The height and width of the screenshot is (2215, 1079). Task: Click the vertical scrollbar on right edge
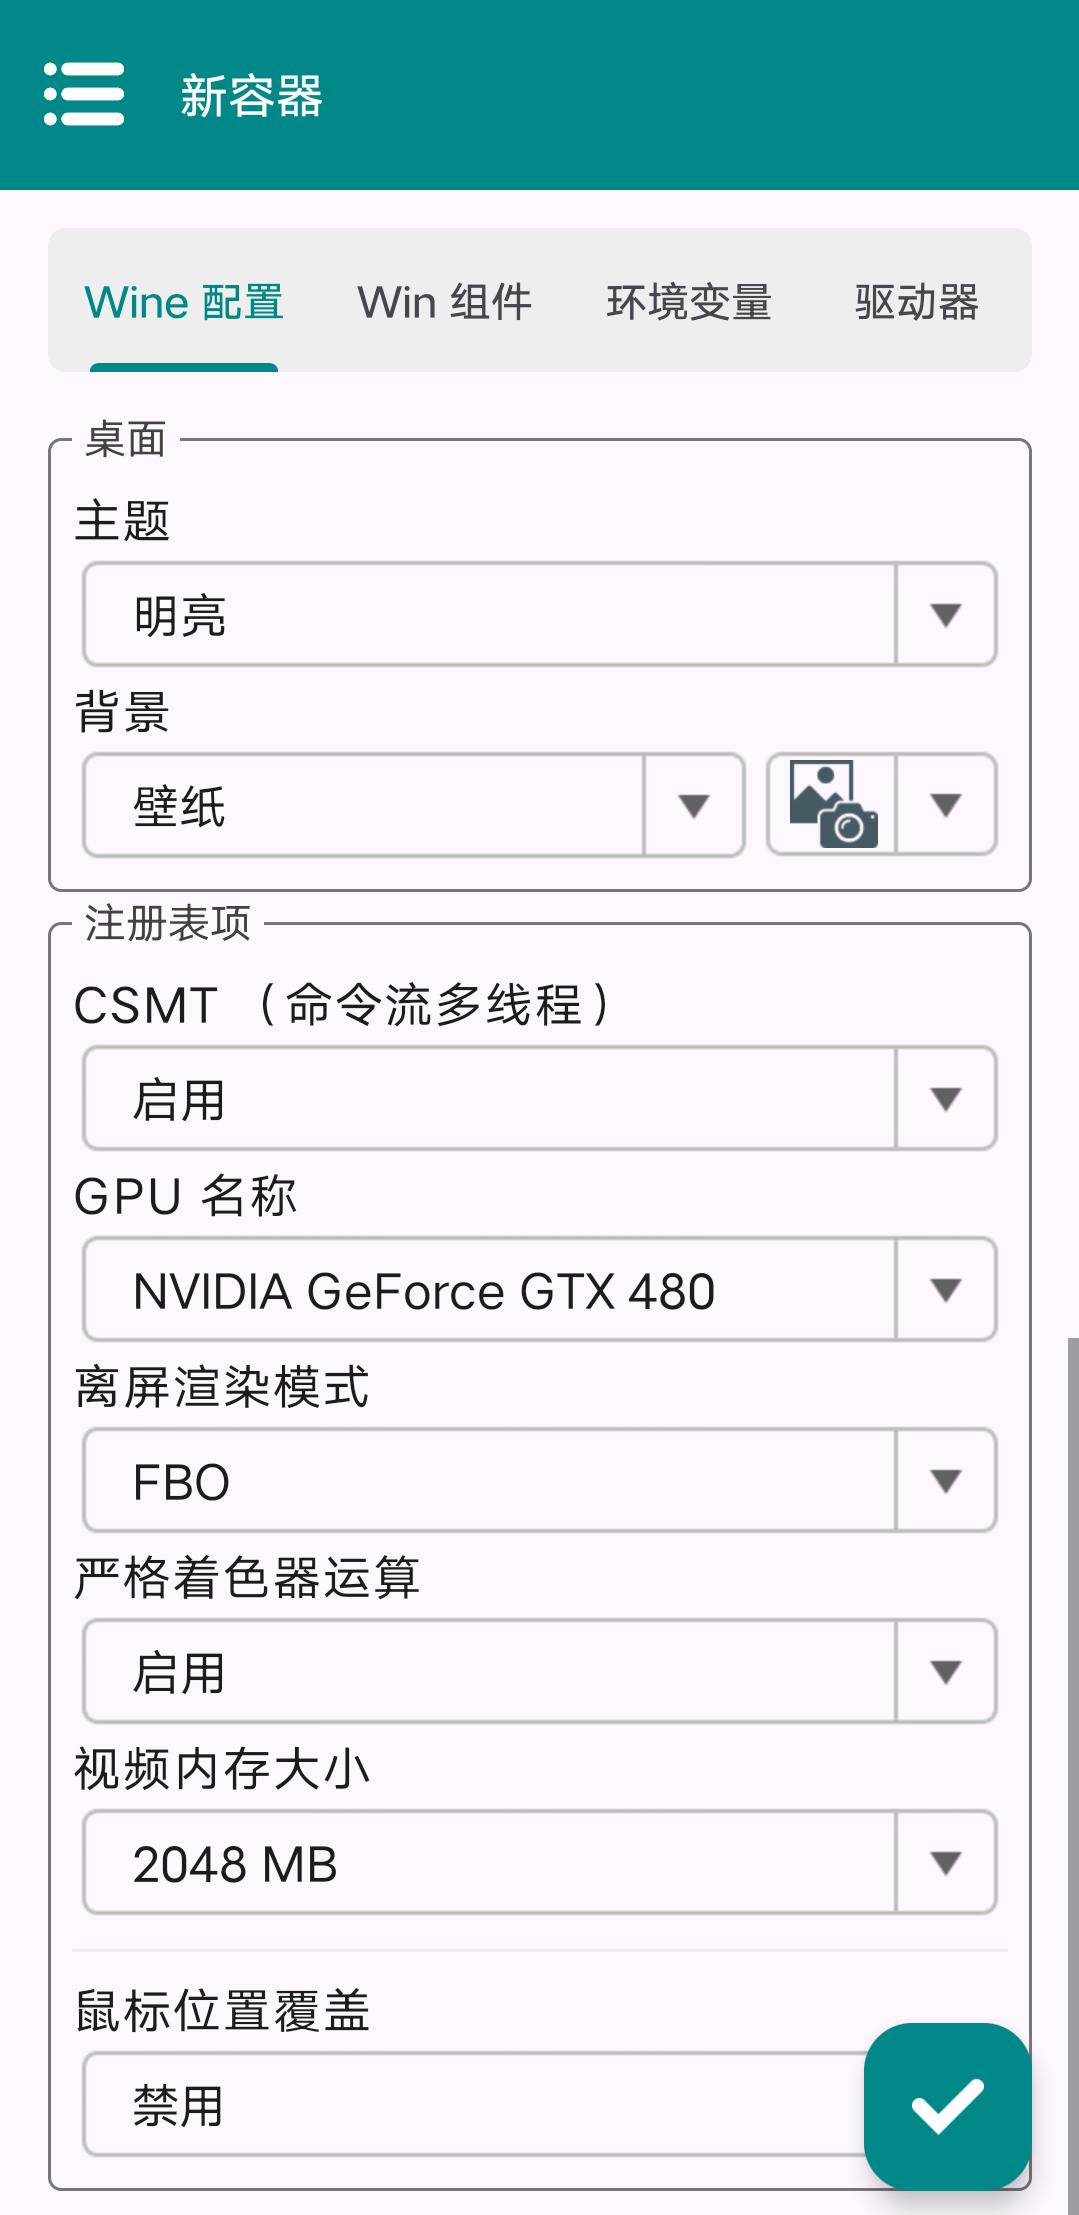coord(1073,1775)
